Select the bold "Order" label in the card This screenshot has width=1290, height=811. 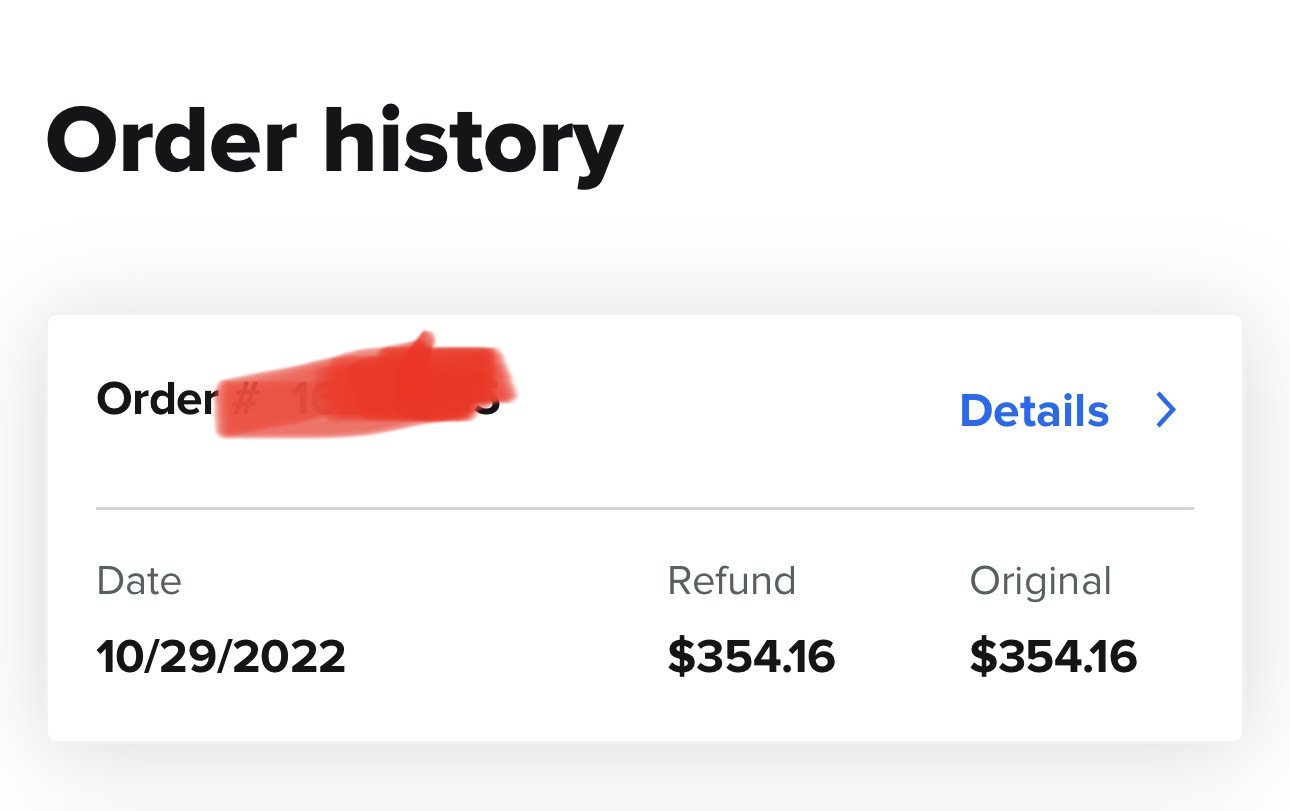click(156, 400)
